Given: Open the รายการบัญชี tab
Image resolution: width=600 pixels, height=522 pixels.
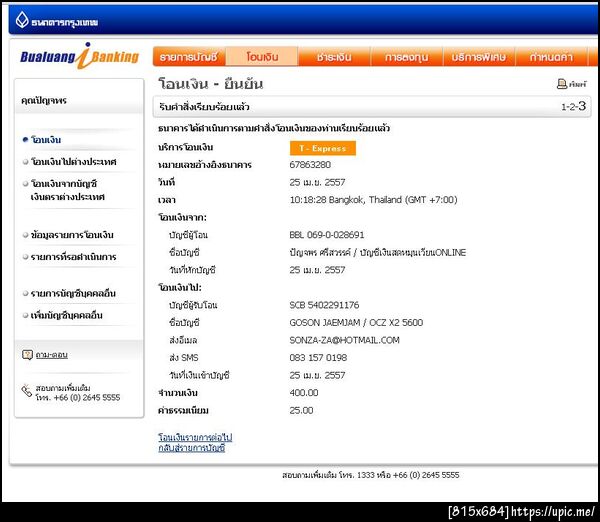Looking at the screenshot, I should click(189, 57).
